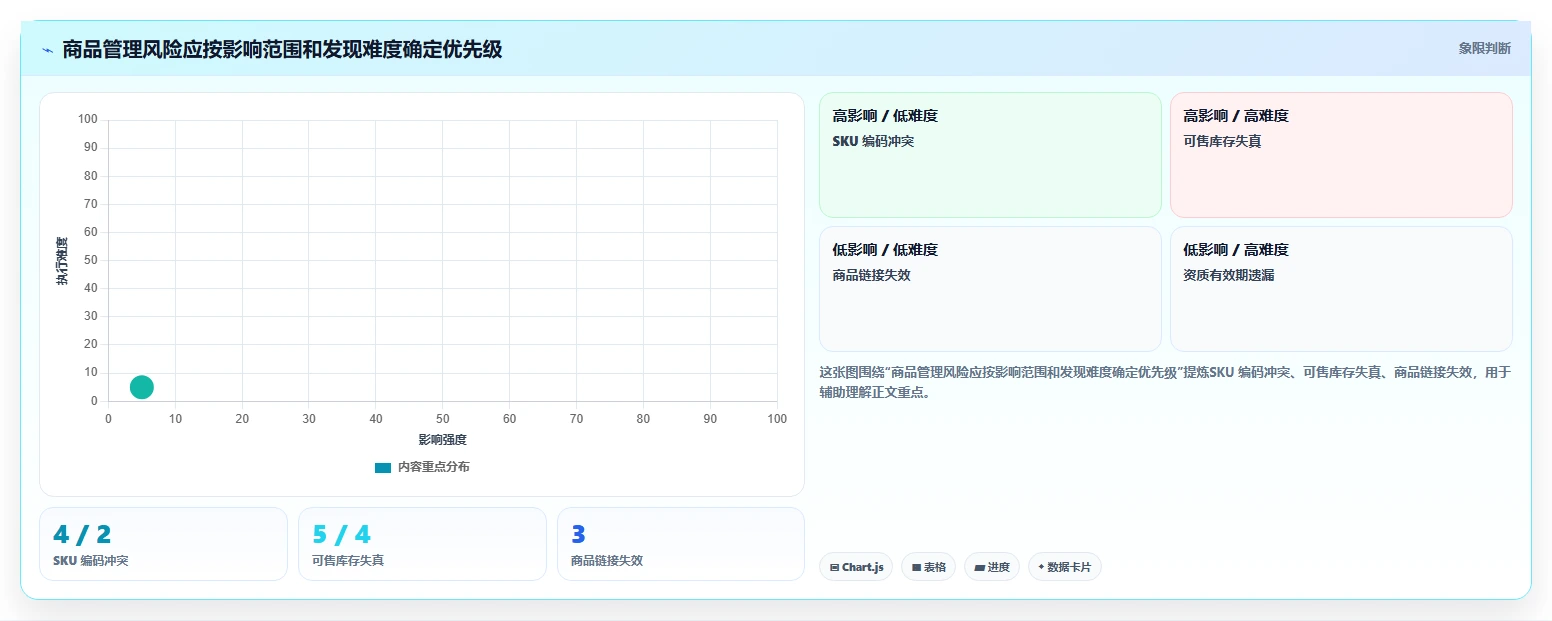Screen dimensions: 1552x621
Task: Click the 可售库存失真 text in red card
Action: (x=1222, y=141)
